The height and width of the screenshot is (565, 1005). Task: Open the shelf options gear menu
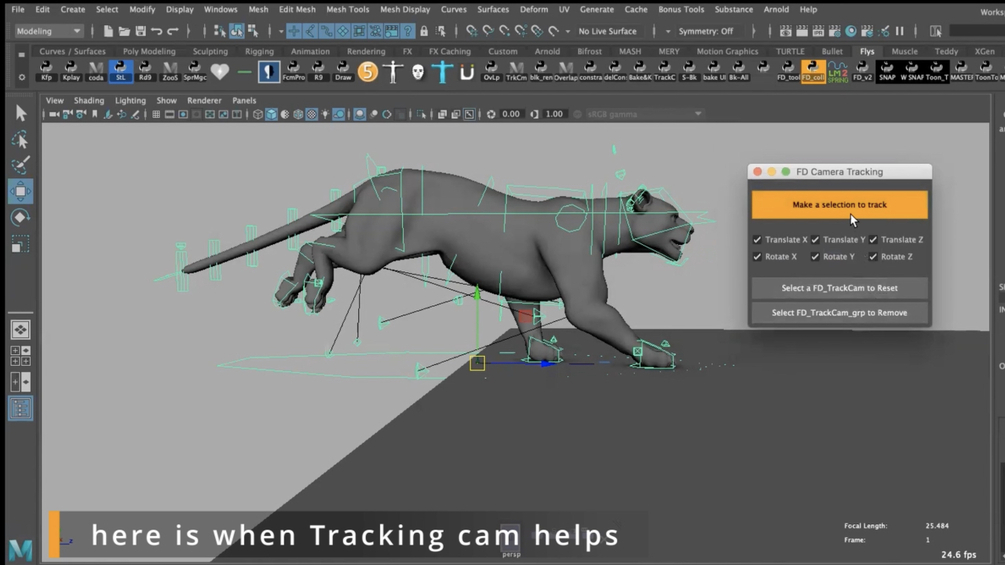tap(22, 77)
